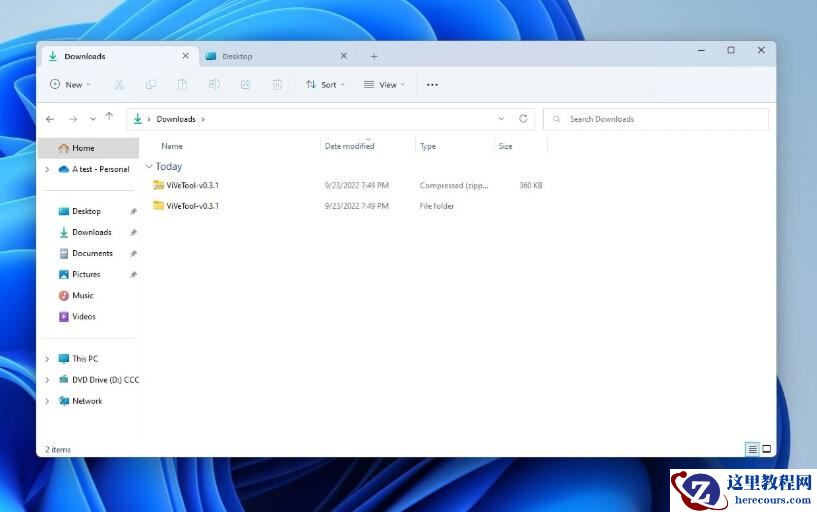Go forward with the right arrow

pyautogui.click(x=73, y=119)
